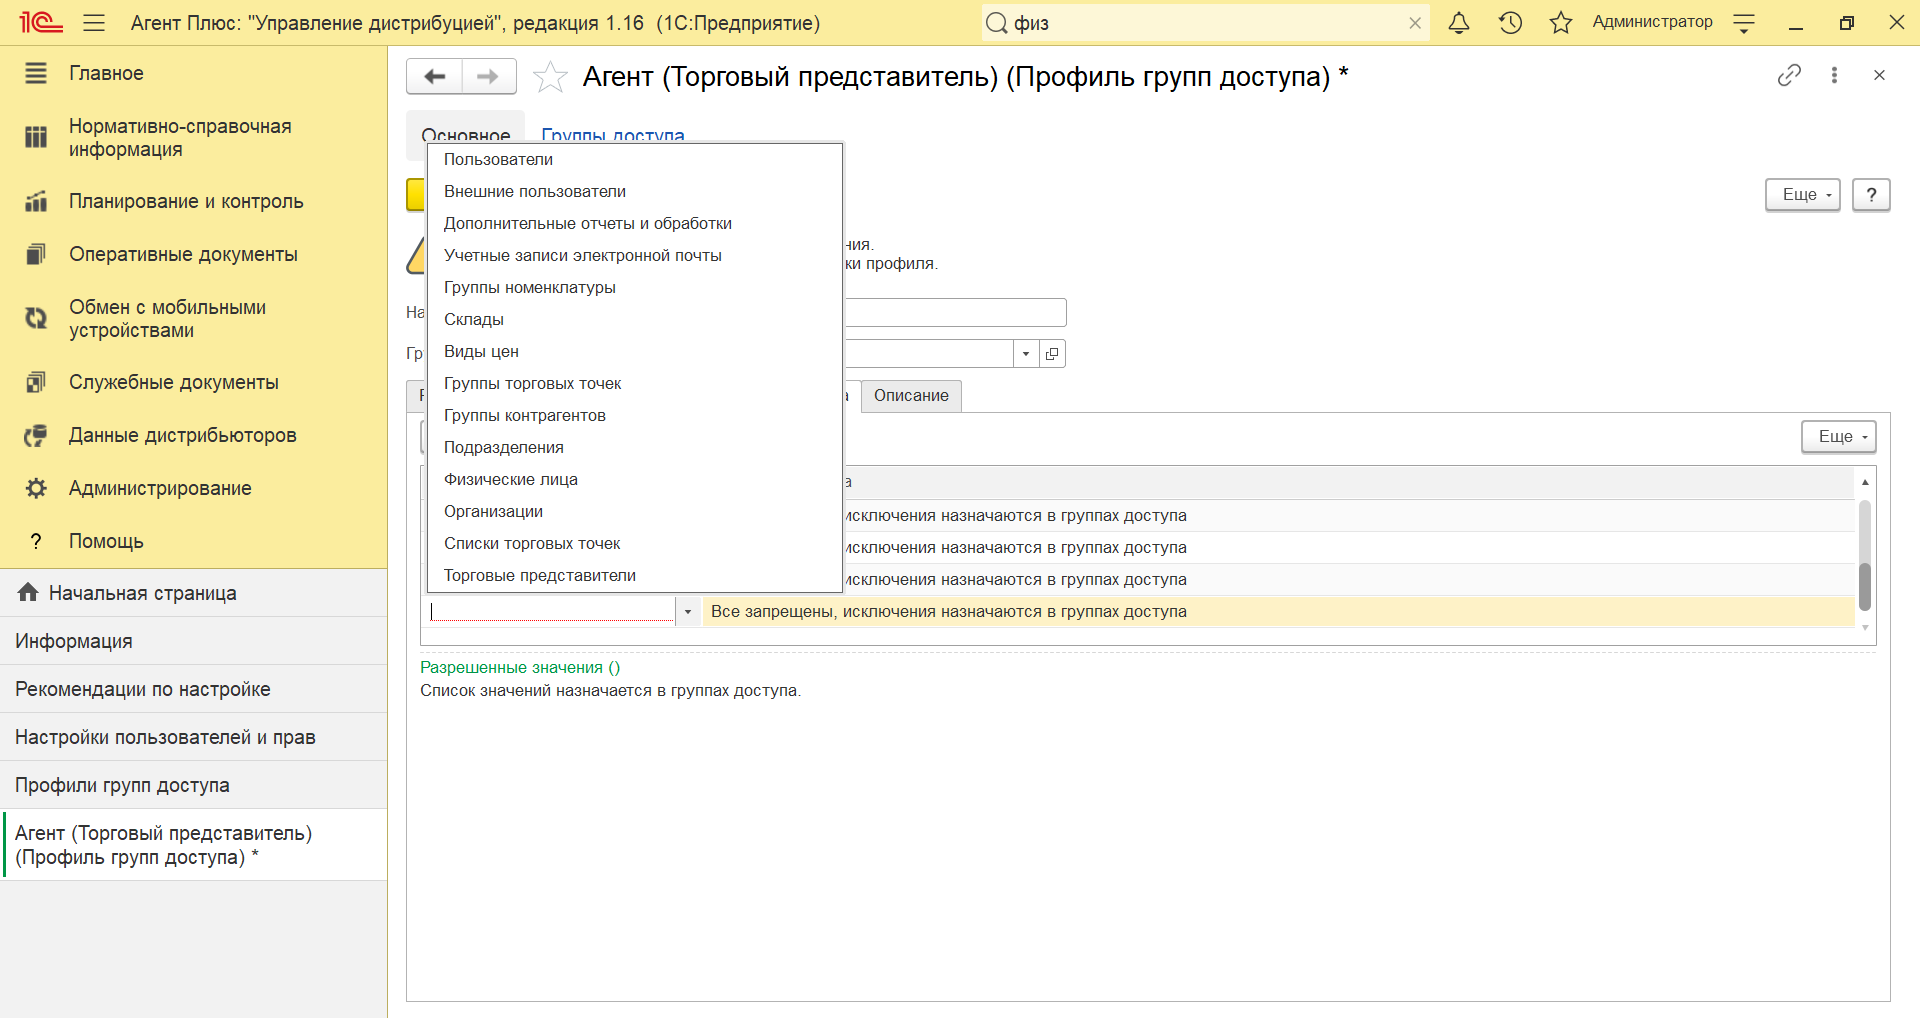This screenshot has height=1018, width=1920.
Task: Open the service settings lines icon
Action: click(1744, 22)
